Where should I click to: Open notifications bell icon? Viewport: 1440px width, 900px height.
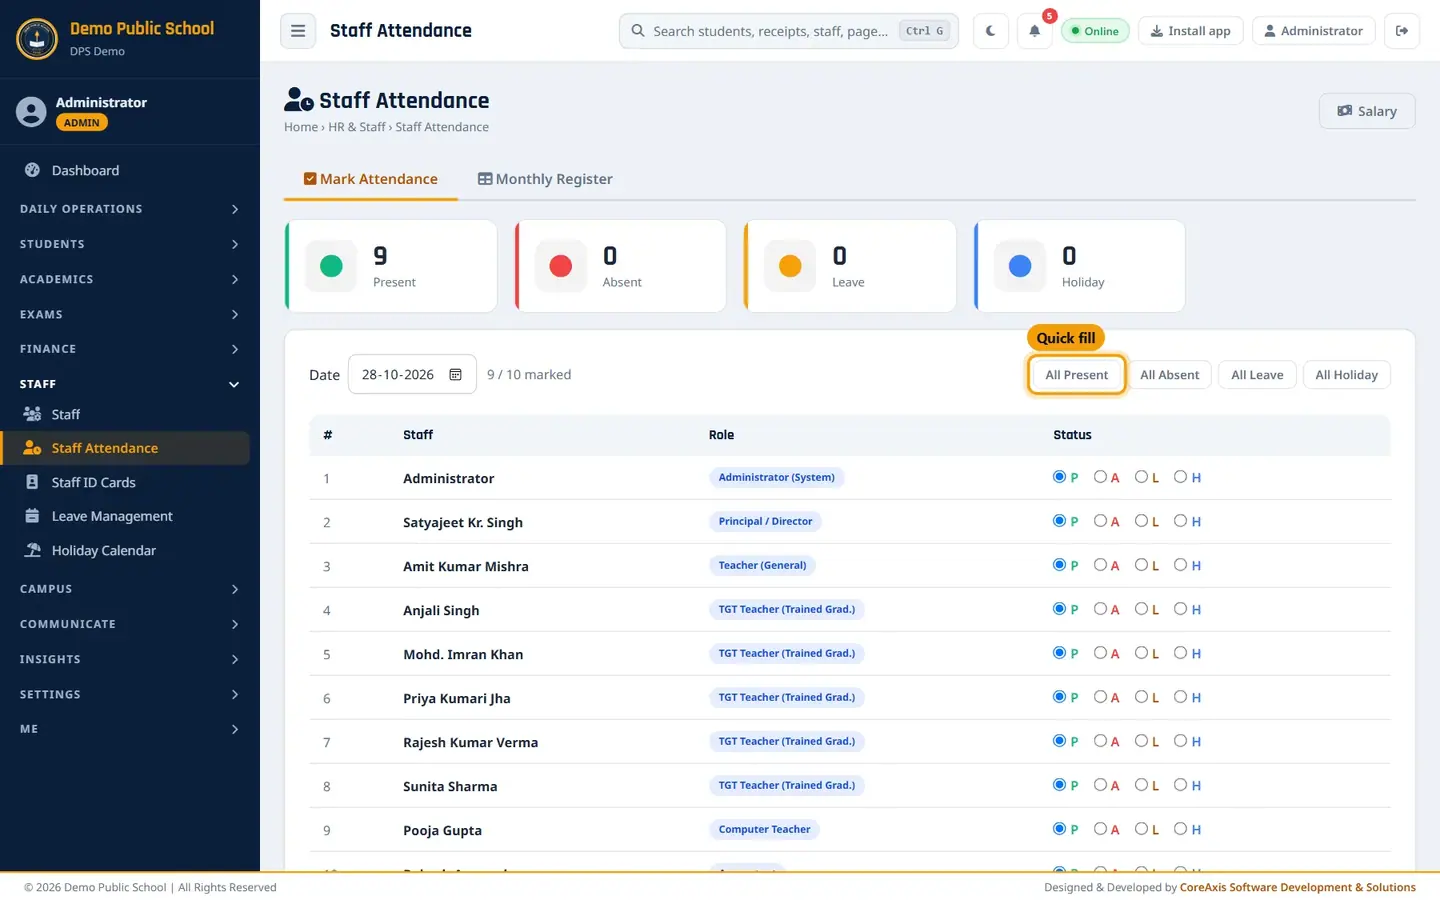[1035, 31]
